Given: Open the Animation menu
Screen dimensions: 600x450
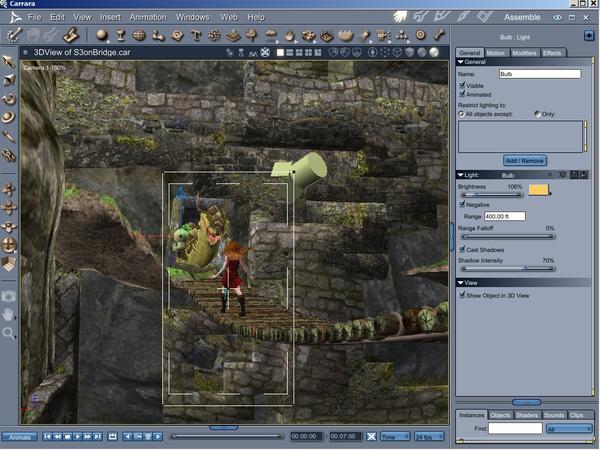Looking at the screenshot, I should tap(148, 17).
